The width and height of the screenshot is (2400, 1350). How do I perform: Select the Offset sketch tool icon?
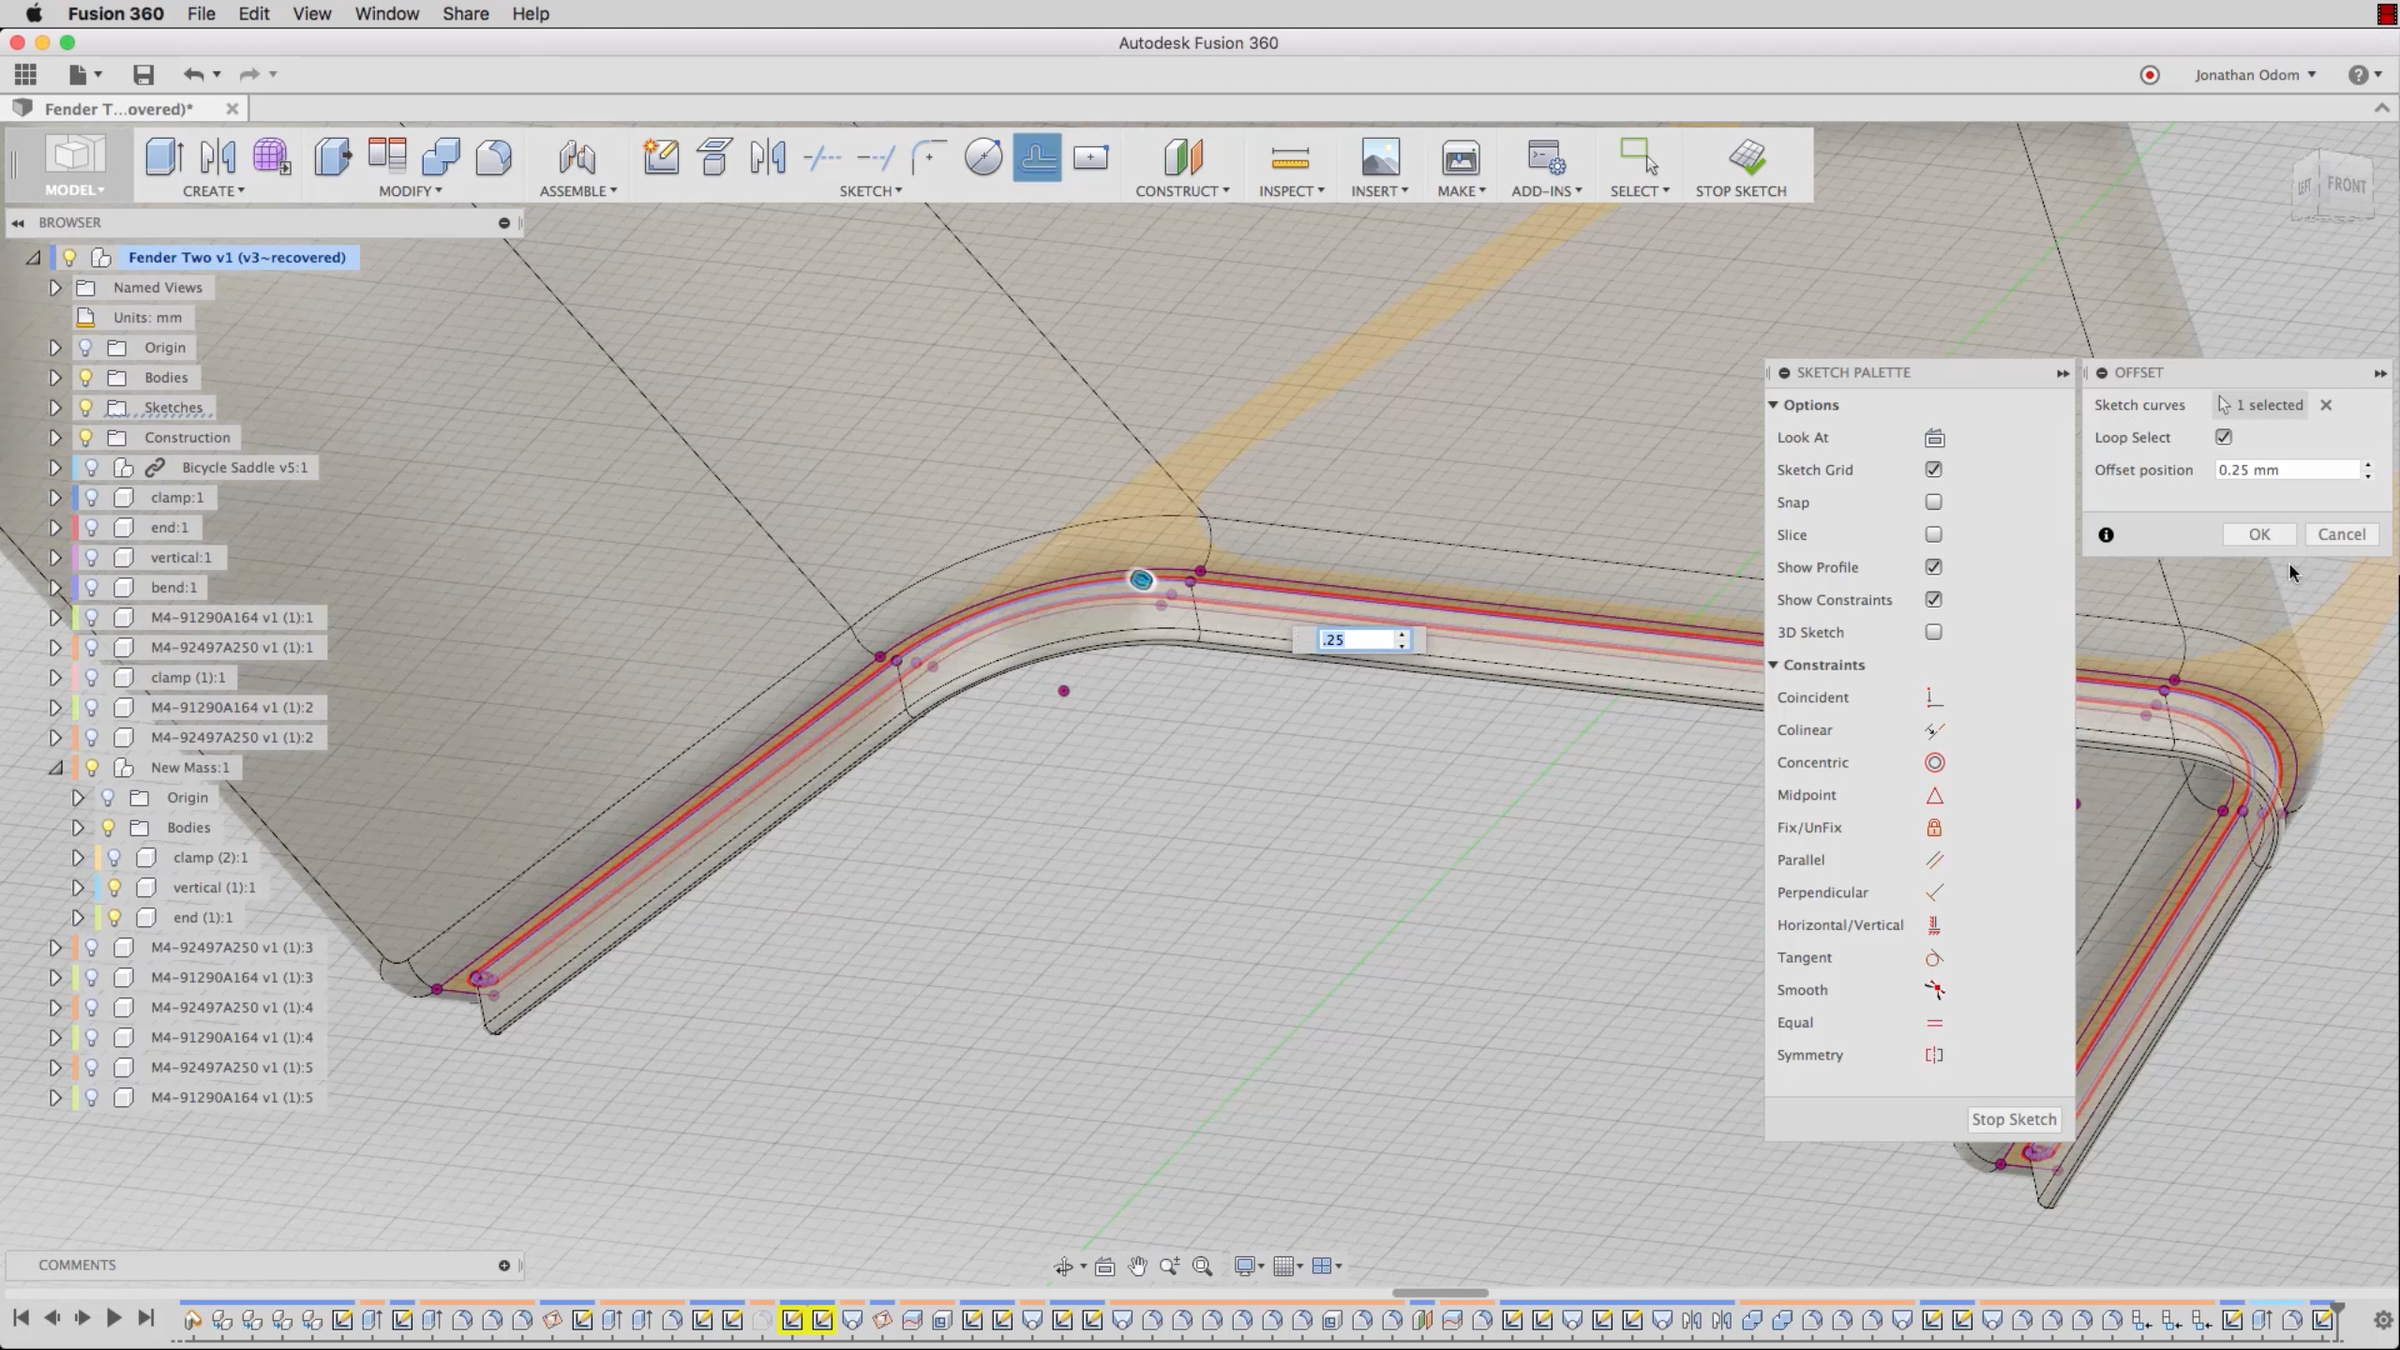coord(1036,158)
